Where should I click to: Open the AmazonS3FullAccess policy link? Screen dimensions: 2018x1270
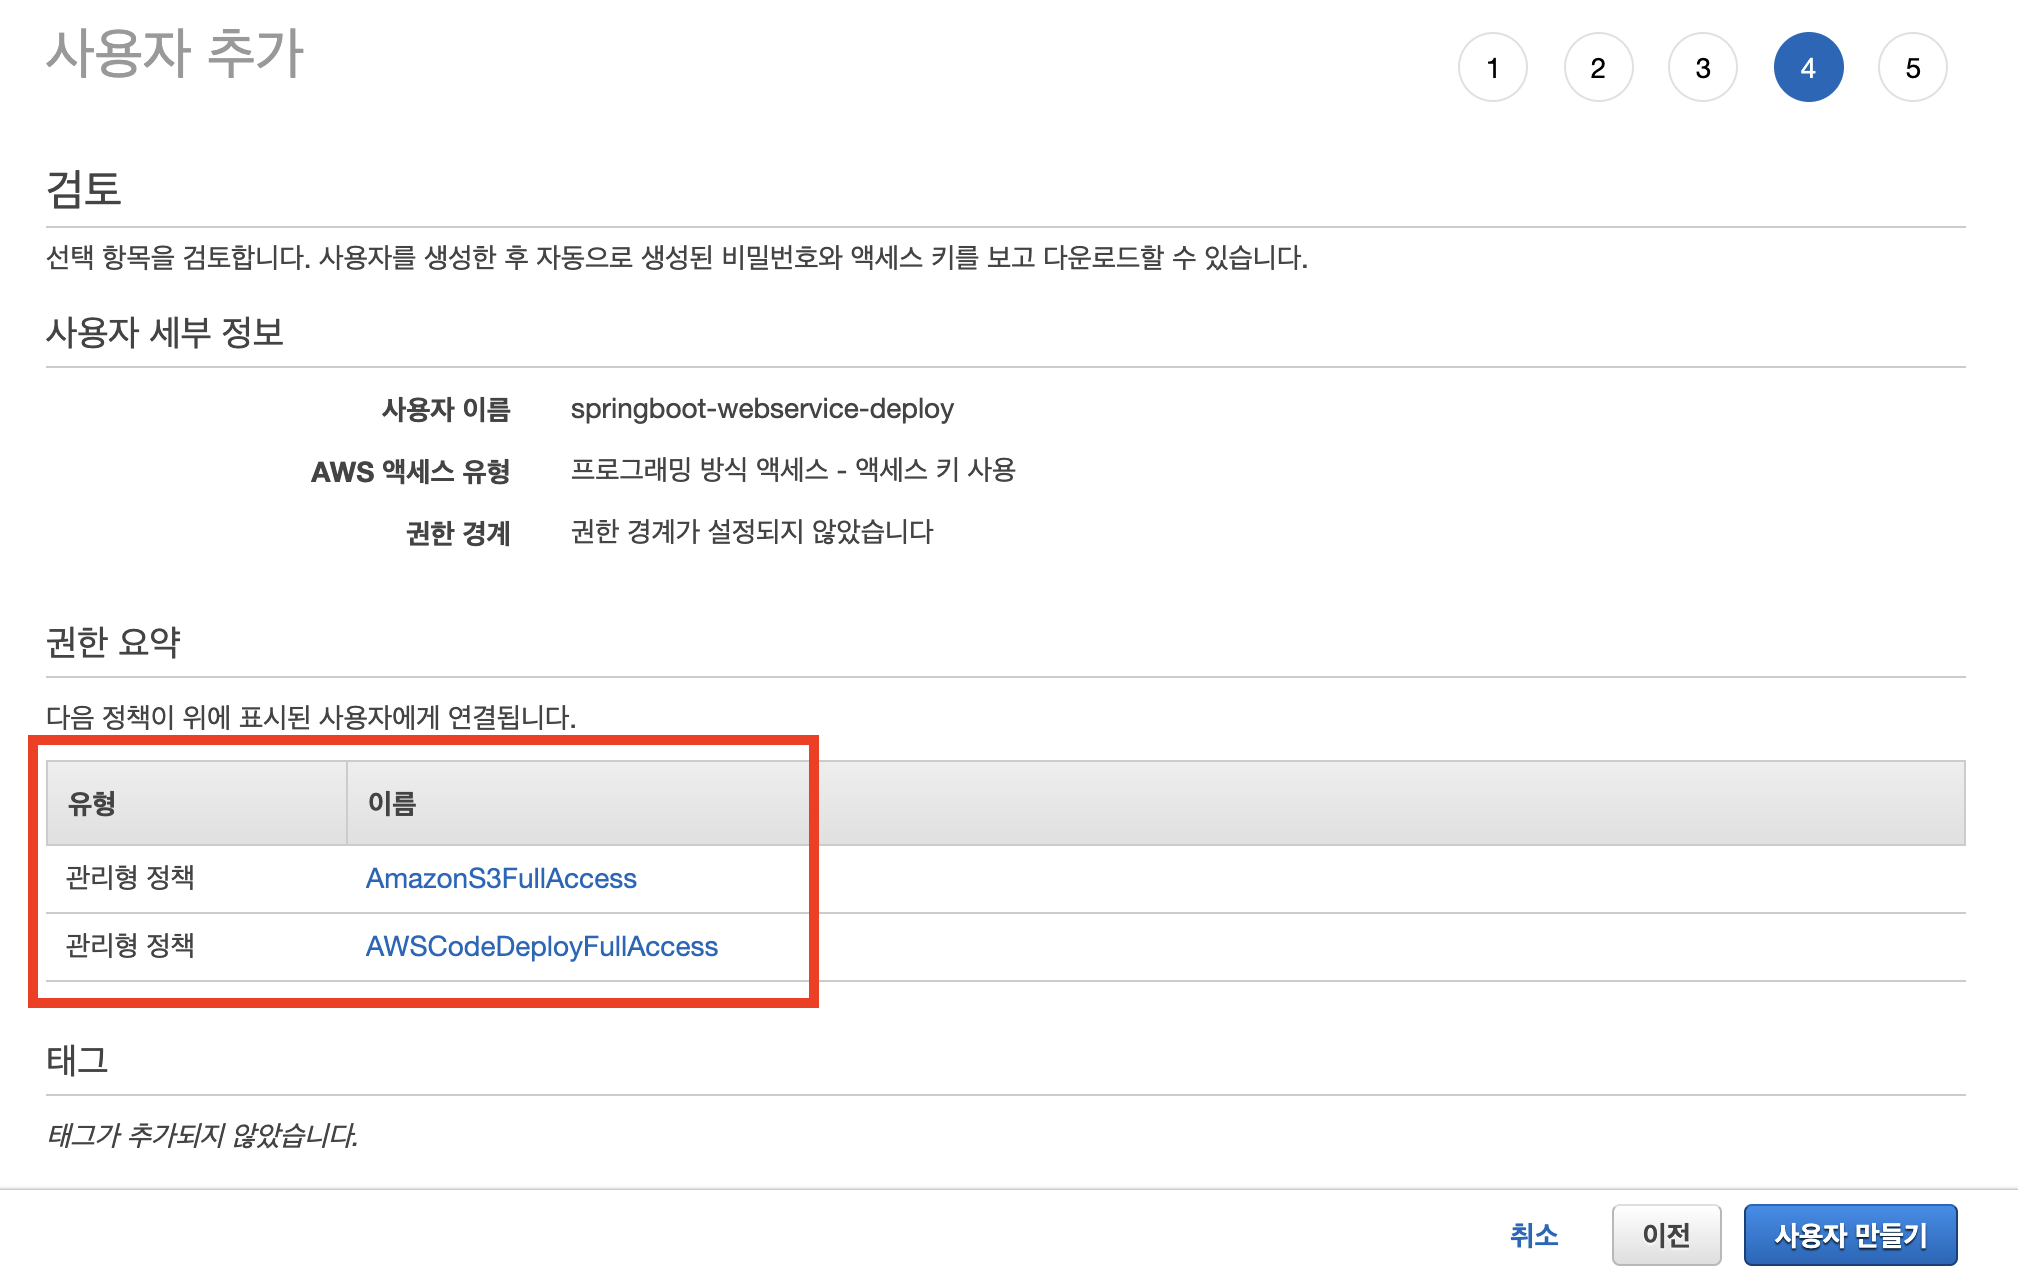pos(501,878)
